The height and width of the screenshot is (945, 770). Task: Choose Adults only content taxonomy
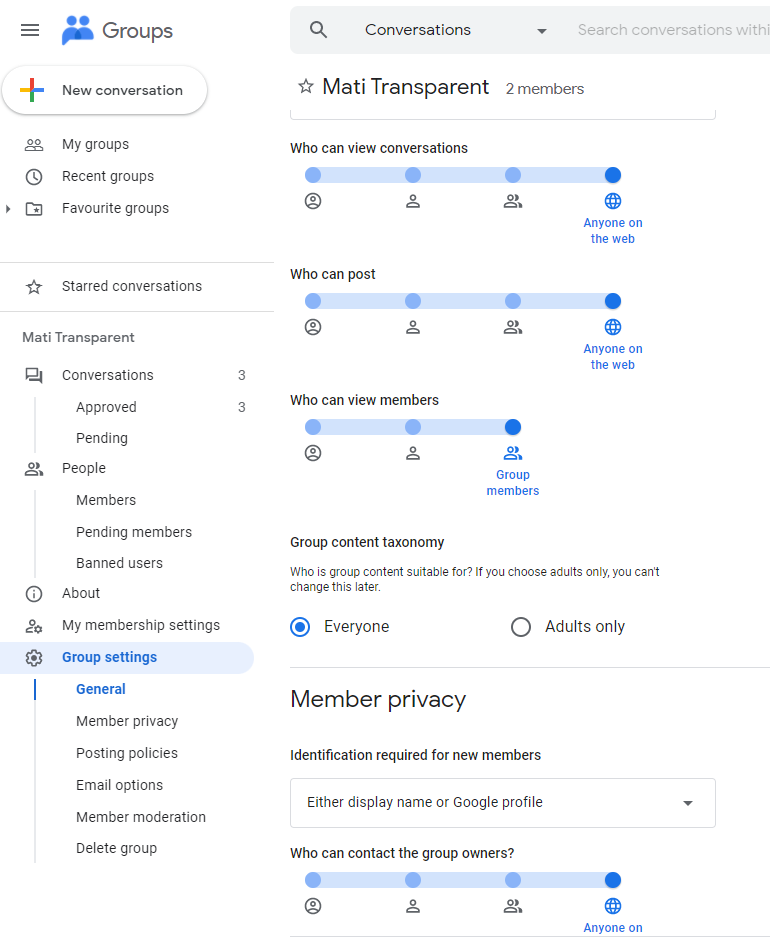coord(521,627)
